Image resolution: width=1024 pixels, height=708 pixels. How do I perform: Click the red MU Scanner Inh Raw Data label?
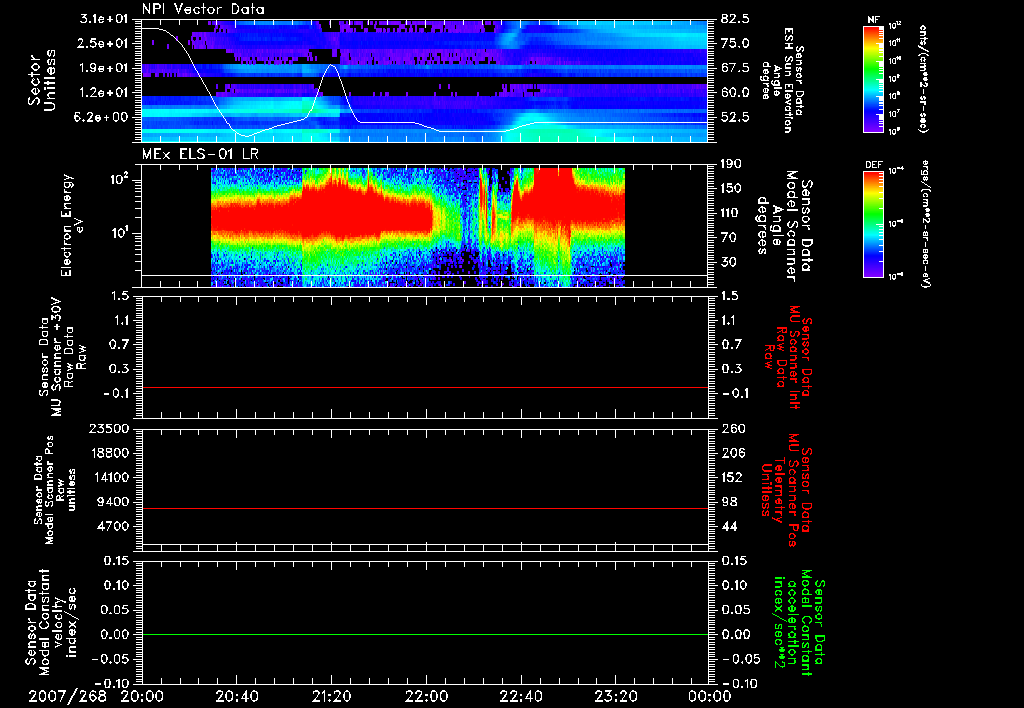click(788, 357)
